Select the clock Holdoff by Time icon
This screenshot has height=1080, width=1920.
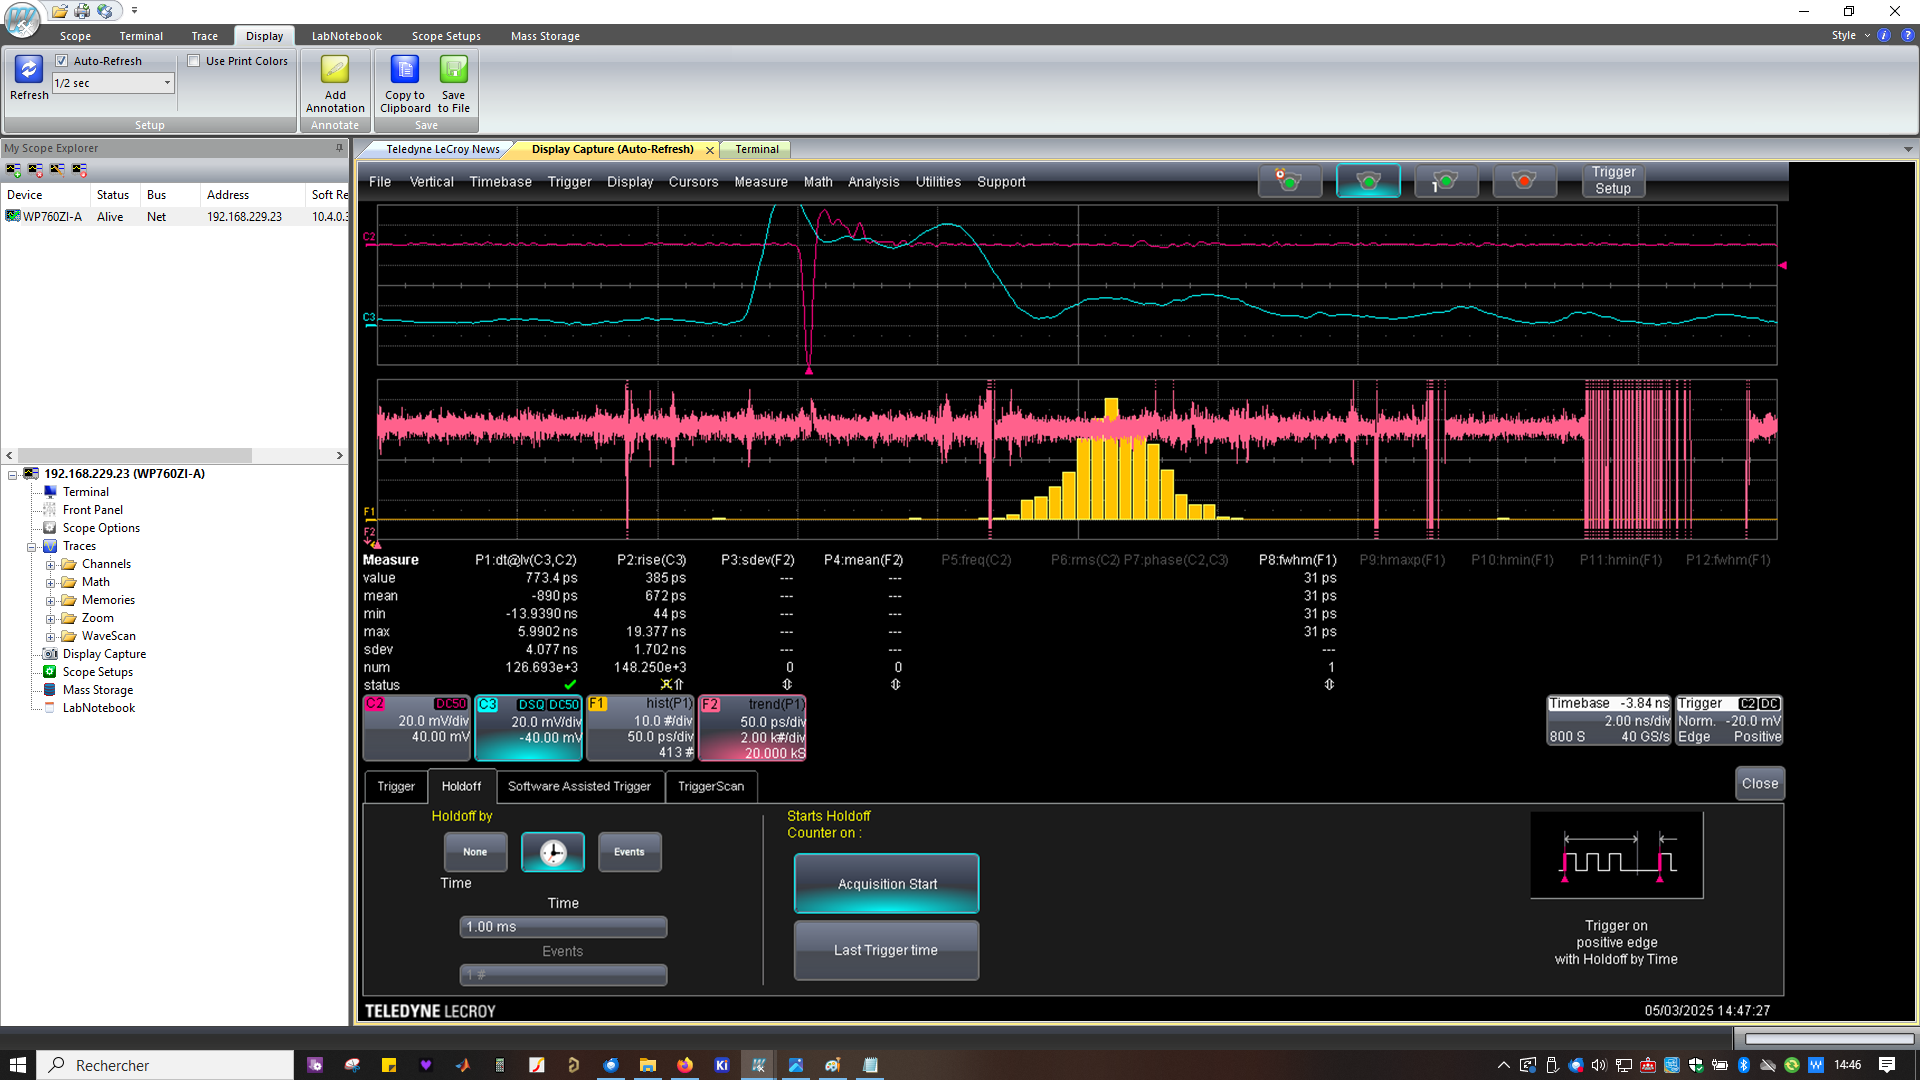[552, 852]
